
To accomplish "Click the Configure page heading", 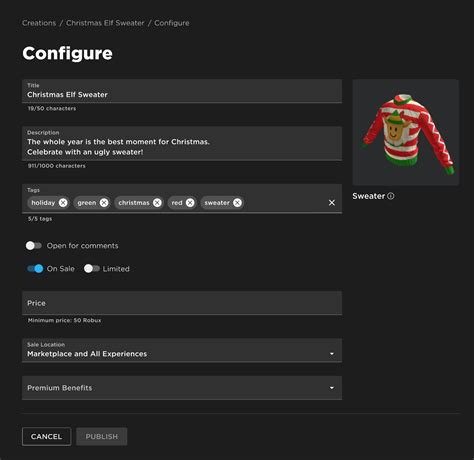I will [x=68, y=53].
